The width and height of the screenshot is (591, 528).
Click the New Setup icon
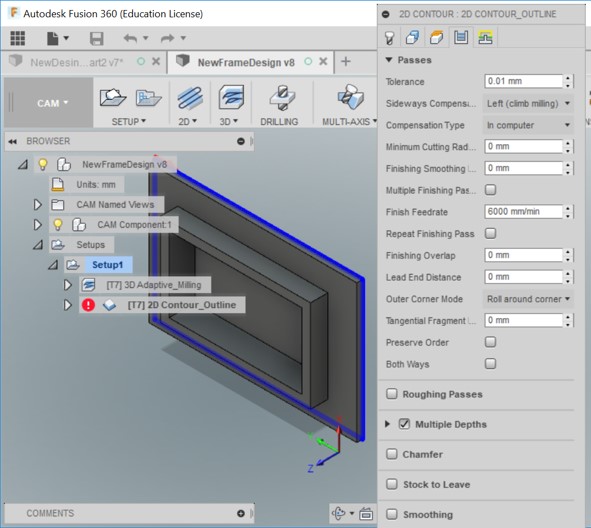click(x=113, y=97)
